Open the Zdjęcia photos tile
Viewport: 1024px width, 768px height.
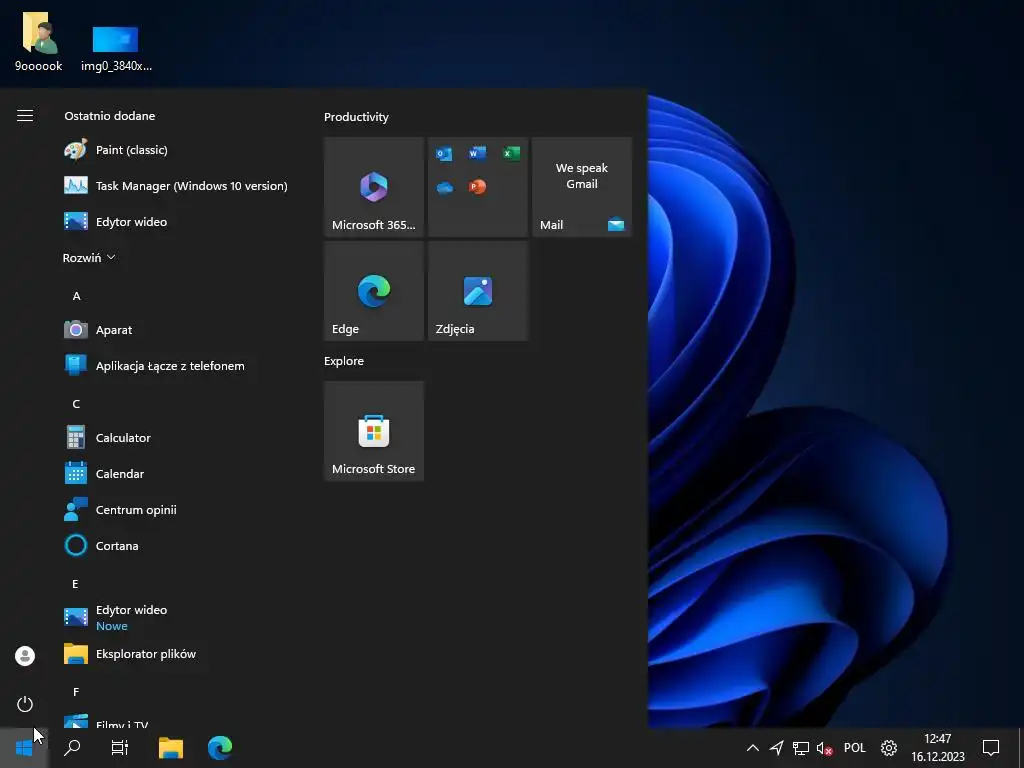478,291
